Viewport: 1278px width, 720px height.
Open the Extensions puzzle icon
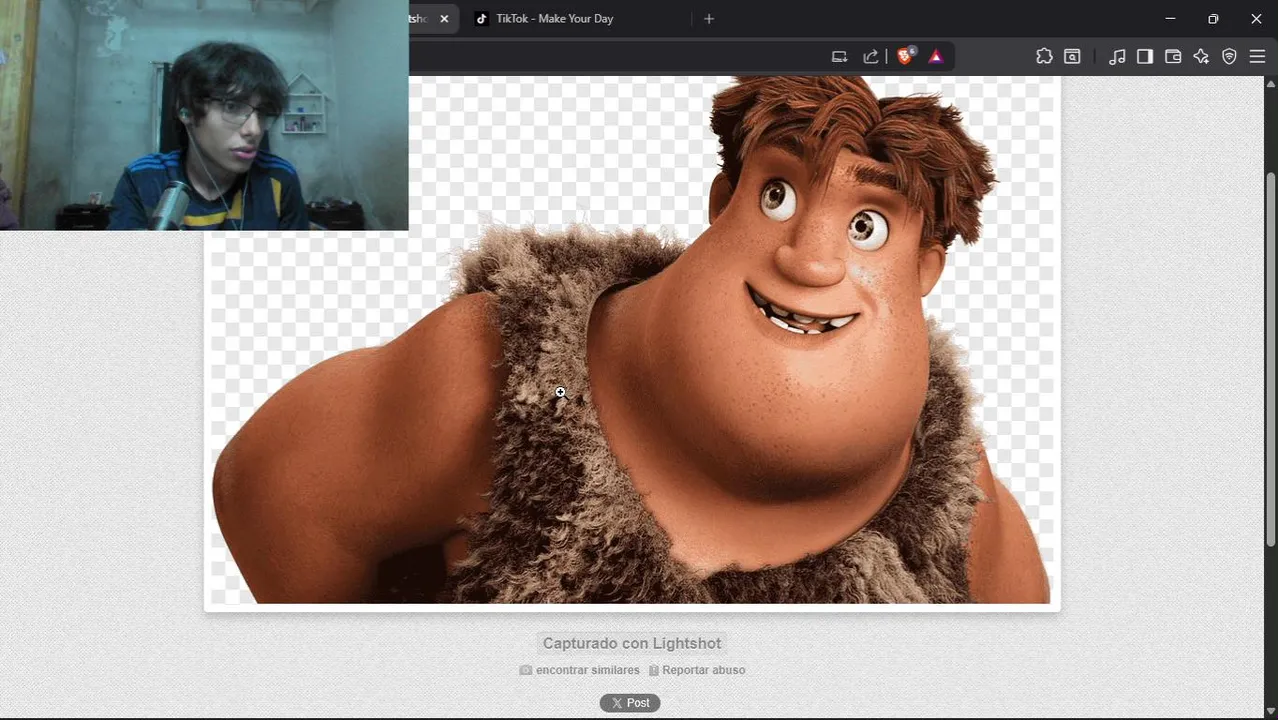(1044, 57)
